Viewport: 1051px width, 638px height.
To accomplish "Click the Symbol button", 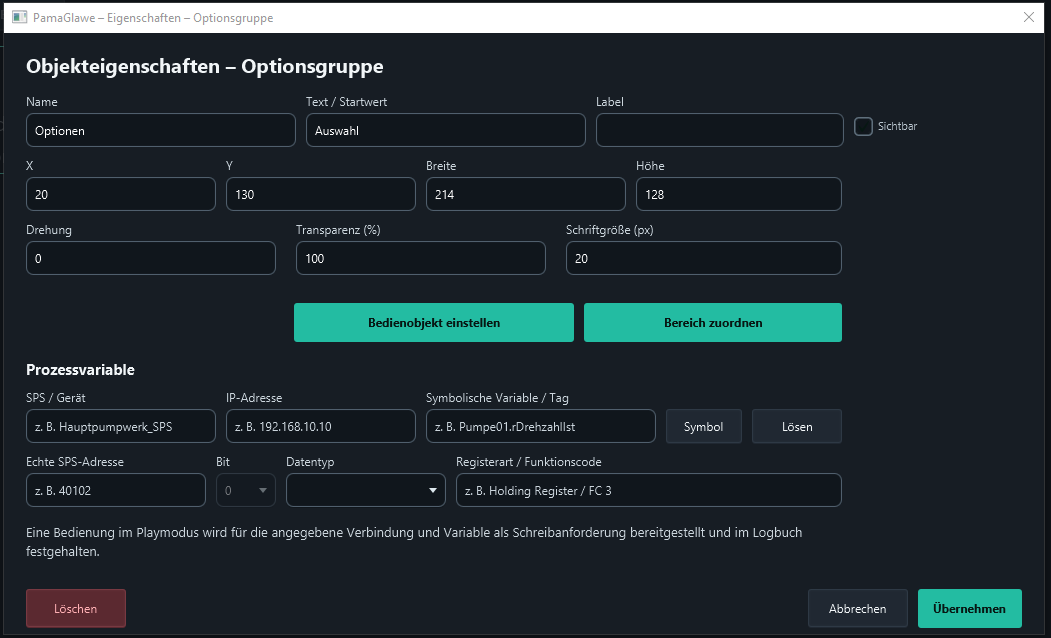I will pos(704,426).
